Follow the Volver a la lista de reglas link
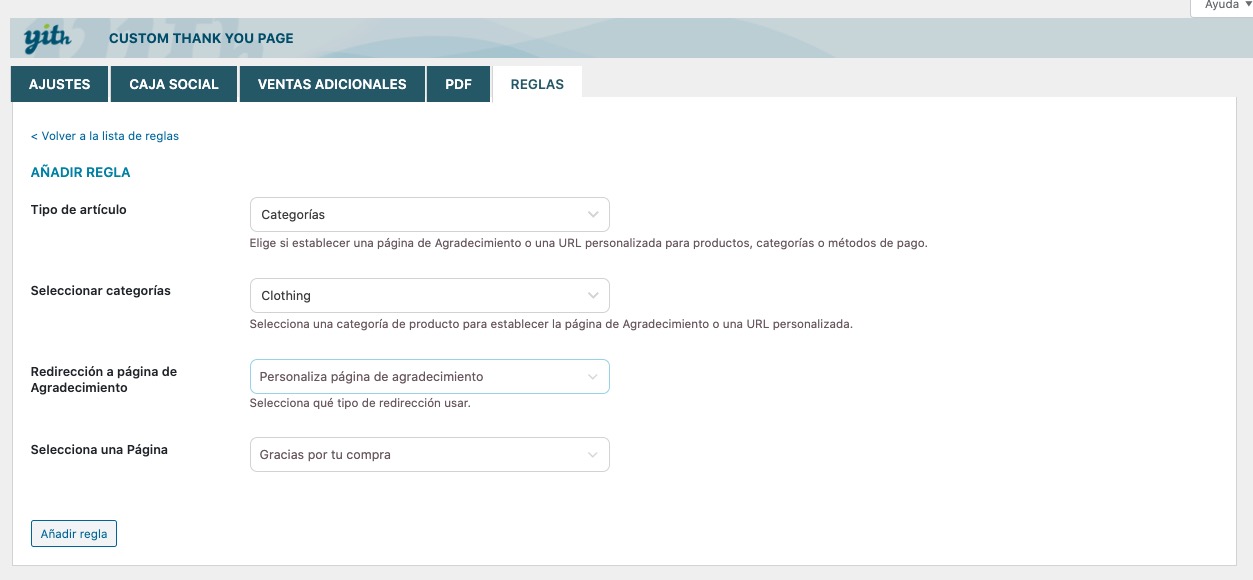 pos(105,136)
